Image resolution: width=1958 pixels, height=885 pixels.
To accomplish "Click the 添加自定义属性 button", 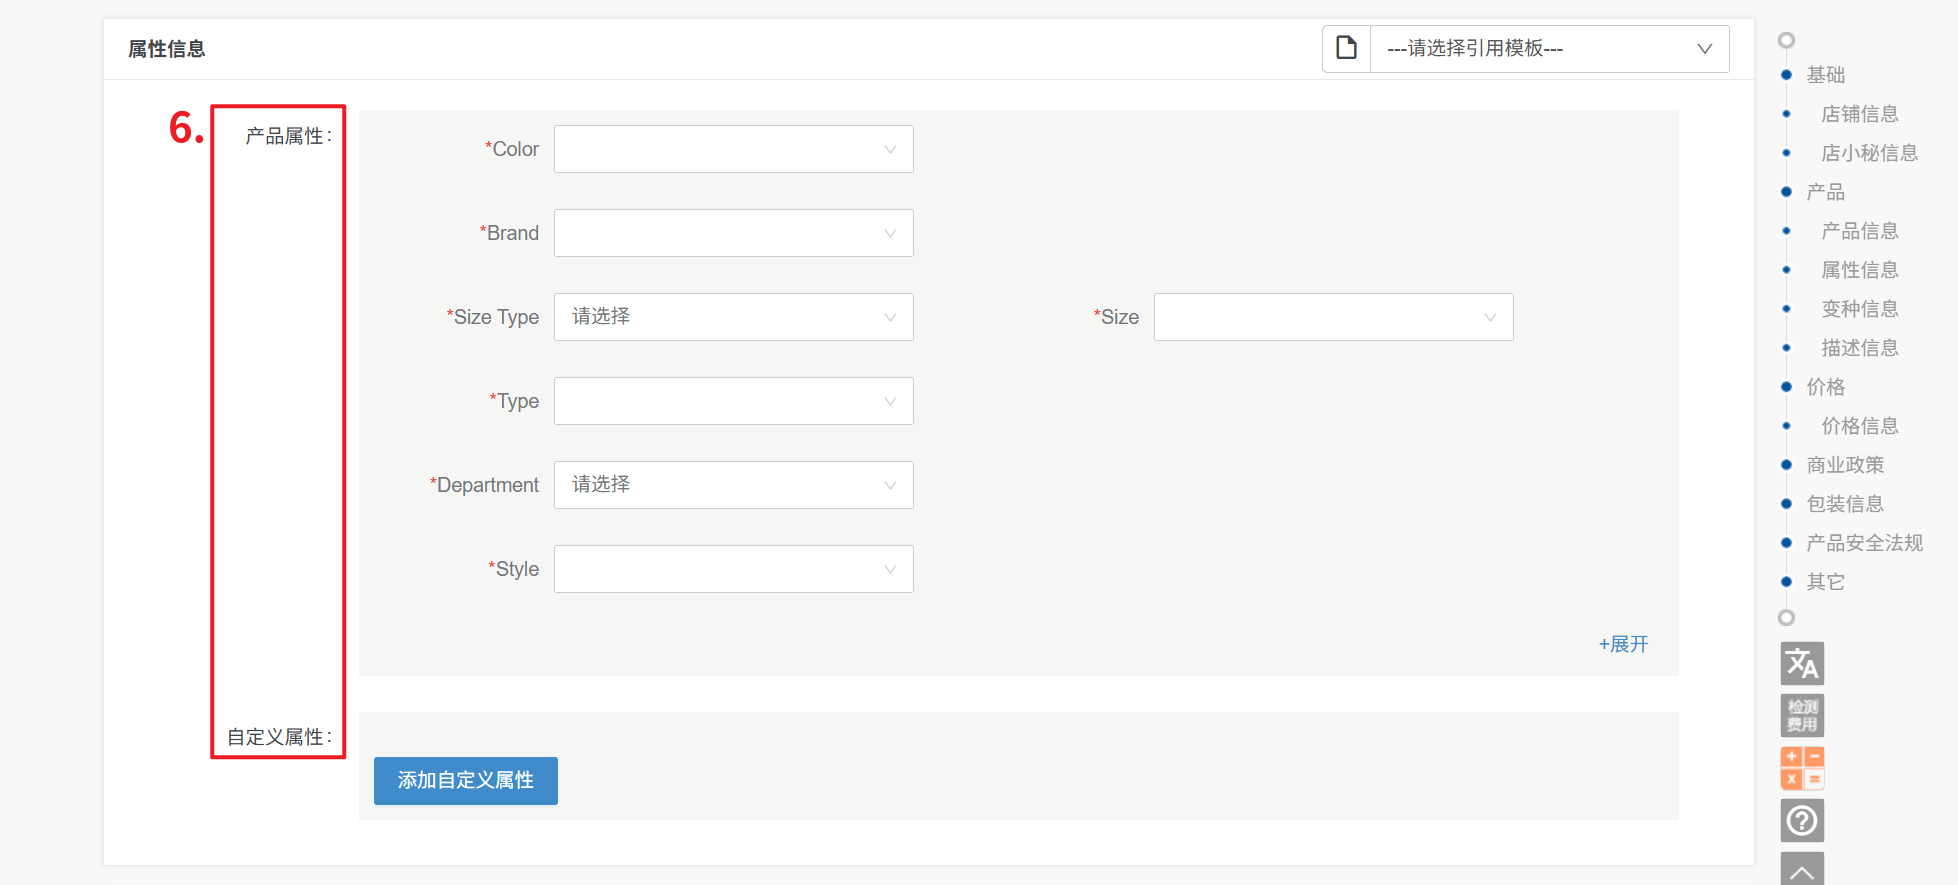I will click(x=465, y=781).
